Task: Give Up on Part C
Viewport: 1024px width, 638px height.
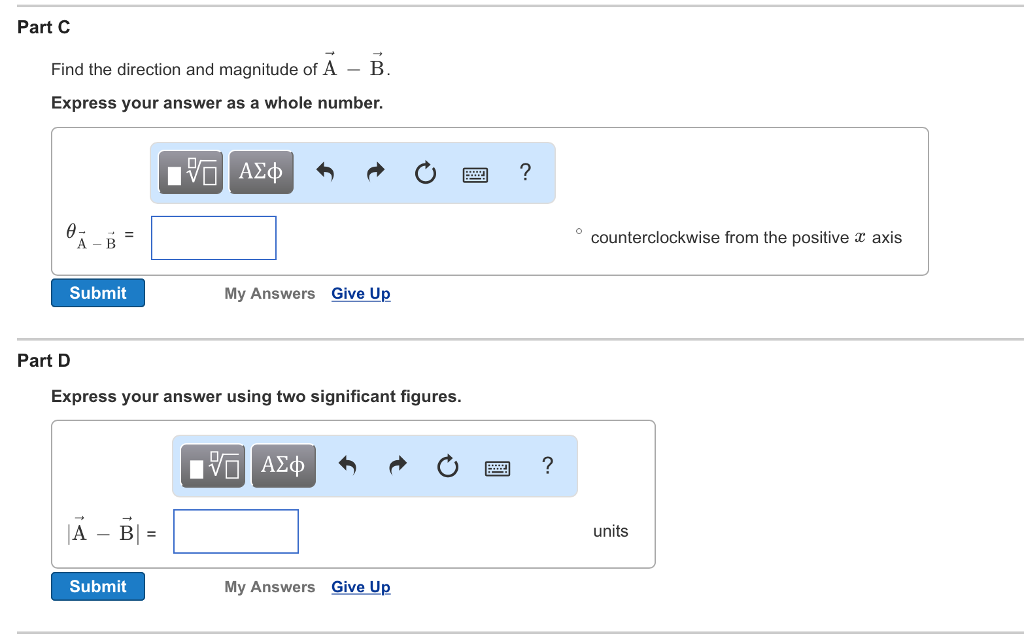Action: (x=361, y=293)
